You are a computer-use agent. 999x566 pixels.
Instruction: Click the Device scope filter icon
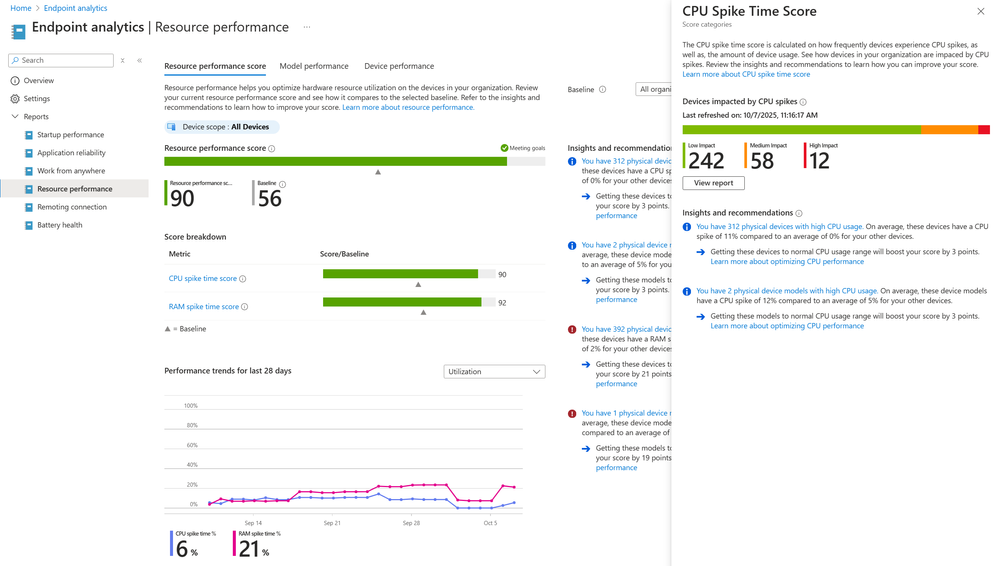click(171, 127)
